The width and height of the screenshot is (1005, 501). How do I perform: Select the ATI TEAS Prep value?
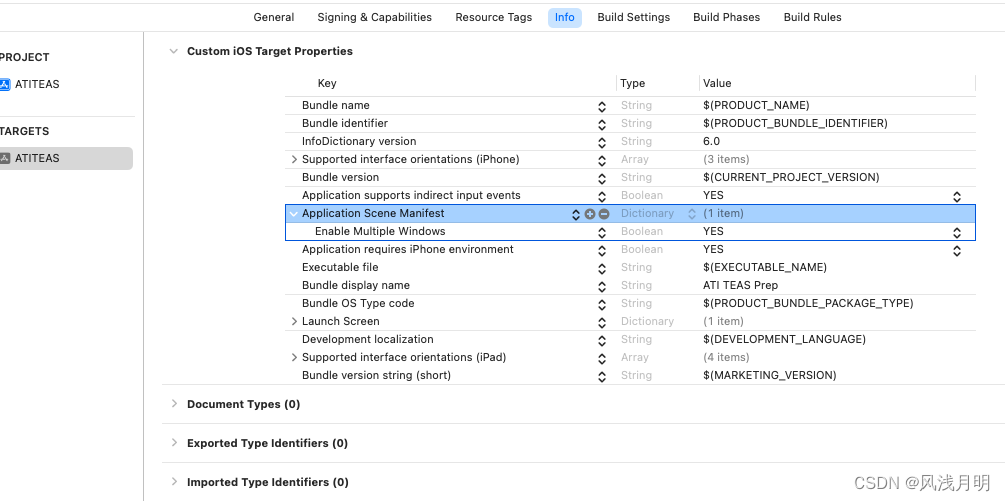(x=740, y=285)
